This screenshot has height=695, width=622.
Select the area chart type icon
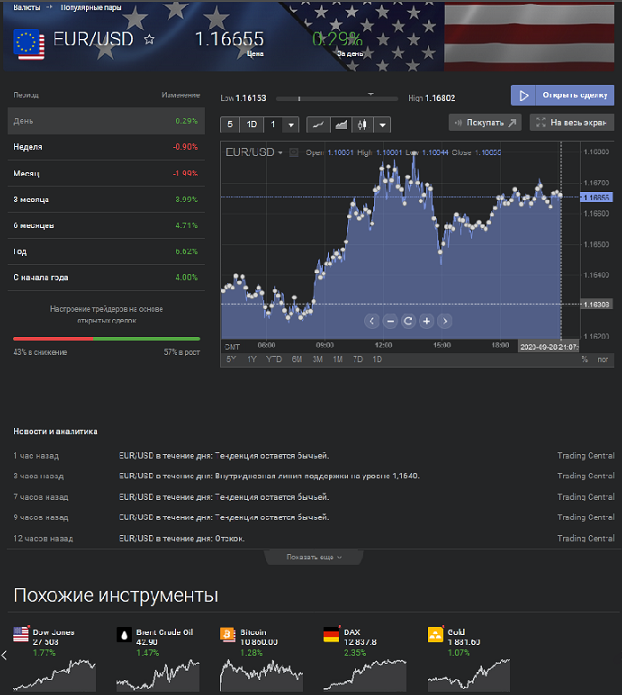click(341, 125)
